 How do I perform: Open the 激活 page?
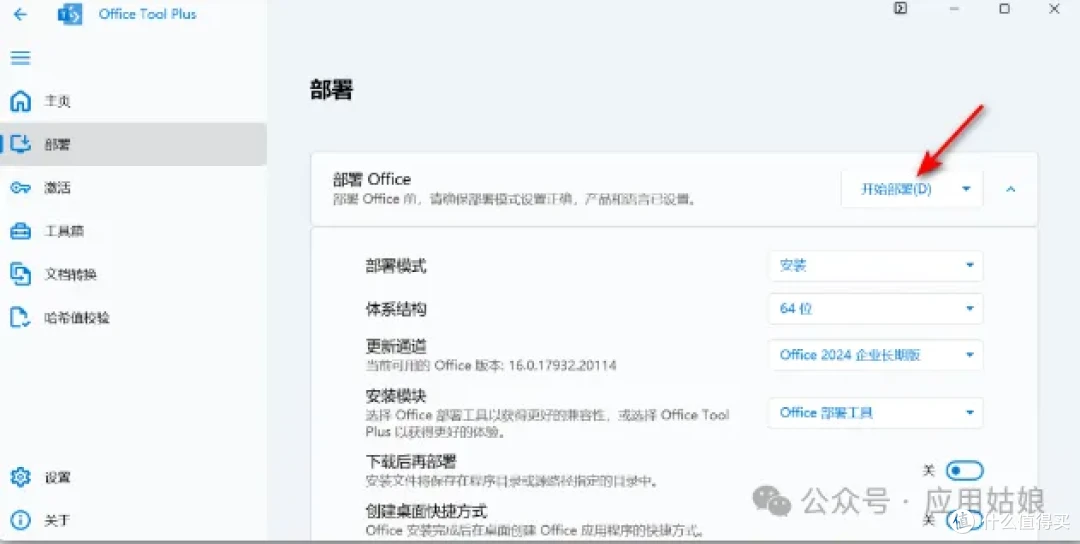(133, 187)
